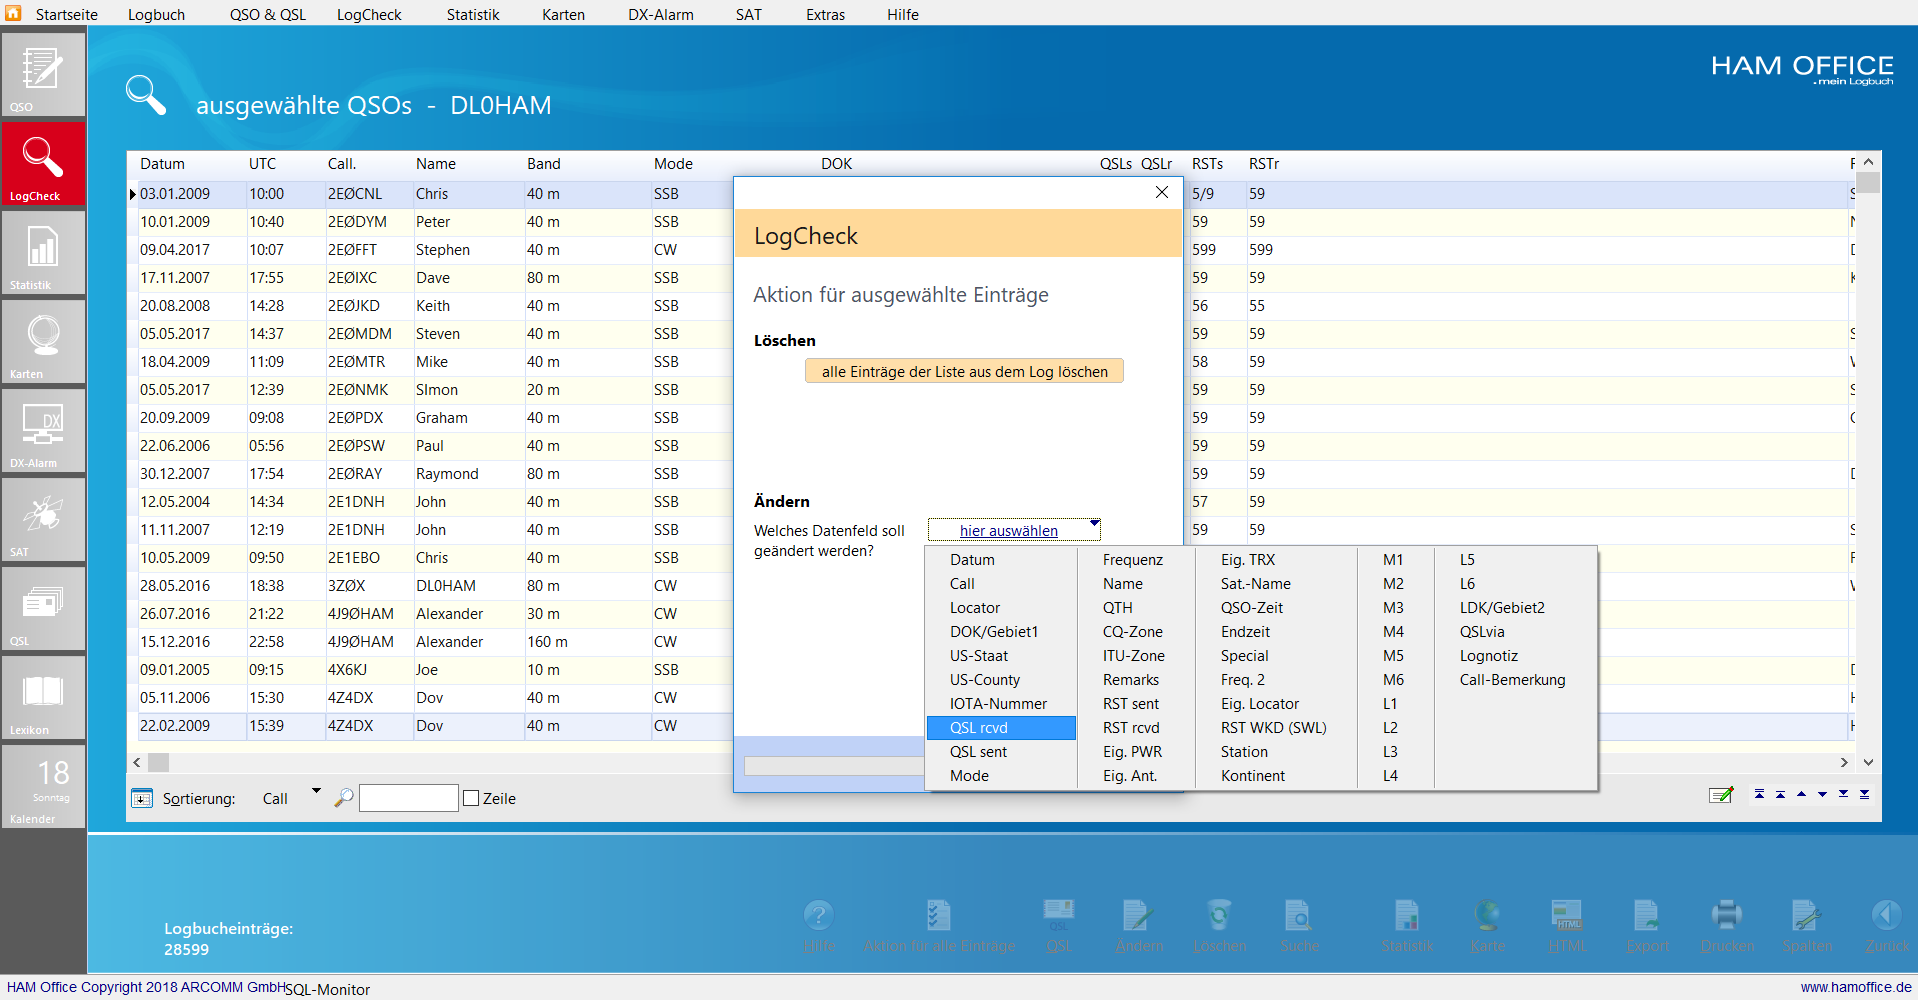Choose Locator from the field list
This screenshot has width=1918, height=1001.
[x=1001, y=608]
